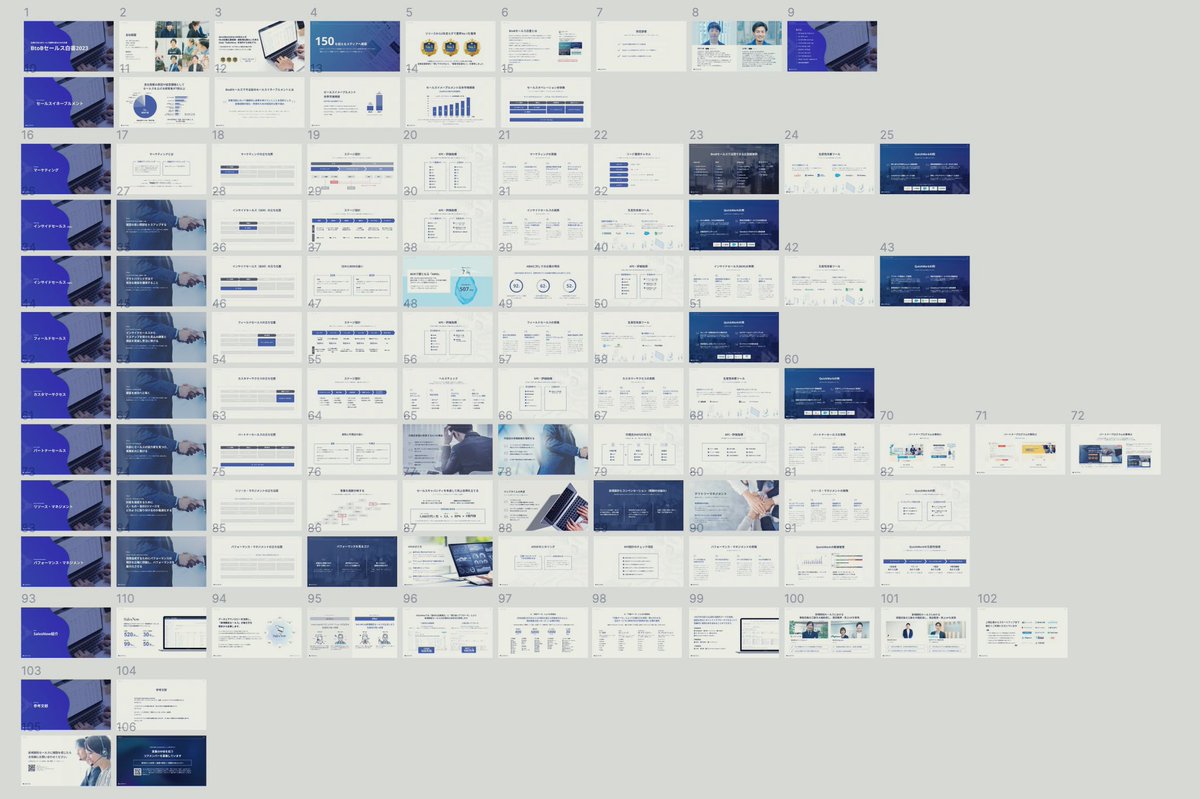
Task: Open slide 83 section パフォーマンス・マネジメント
Action: 67,561
